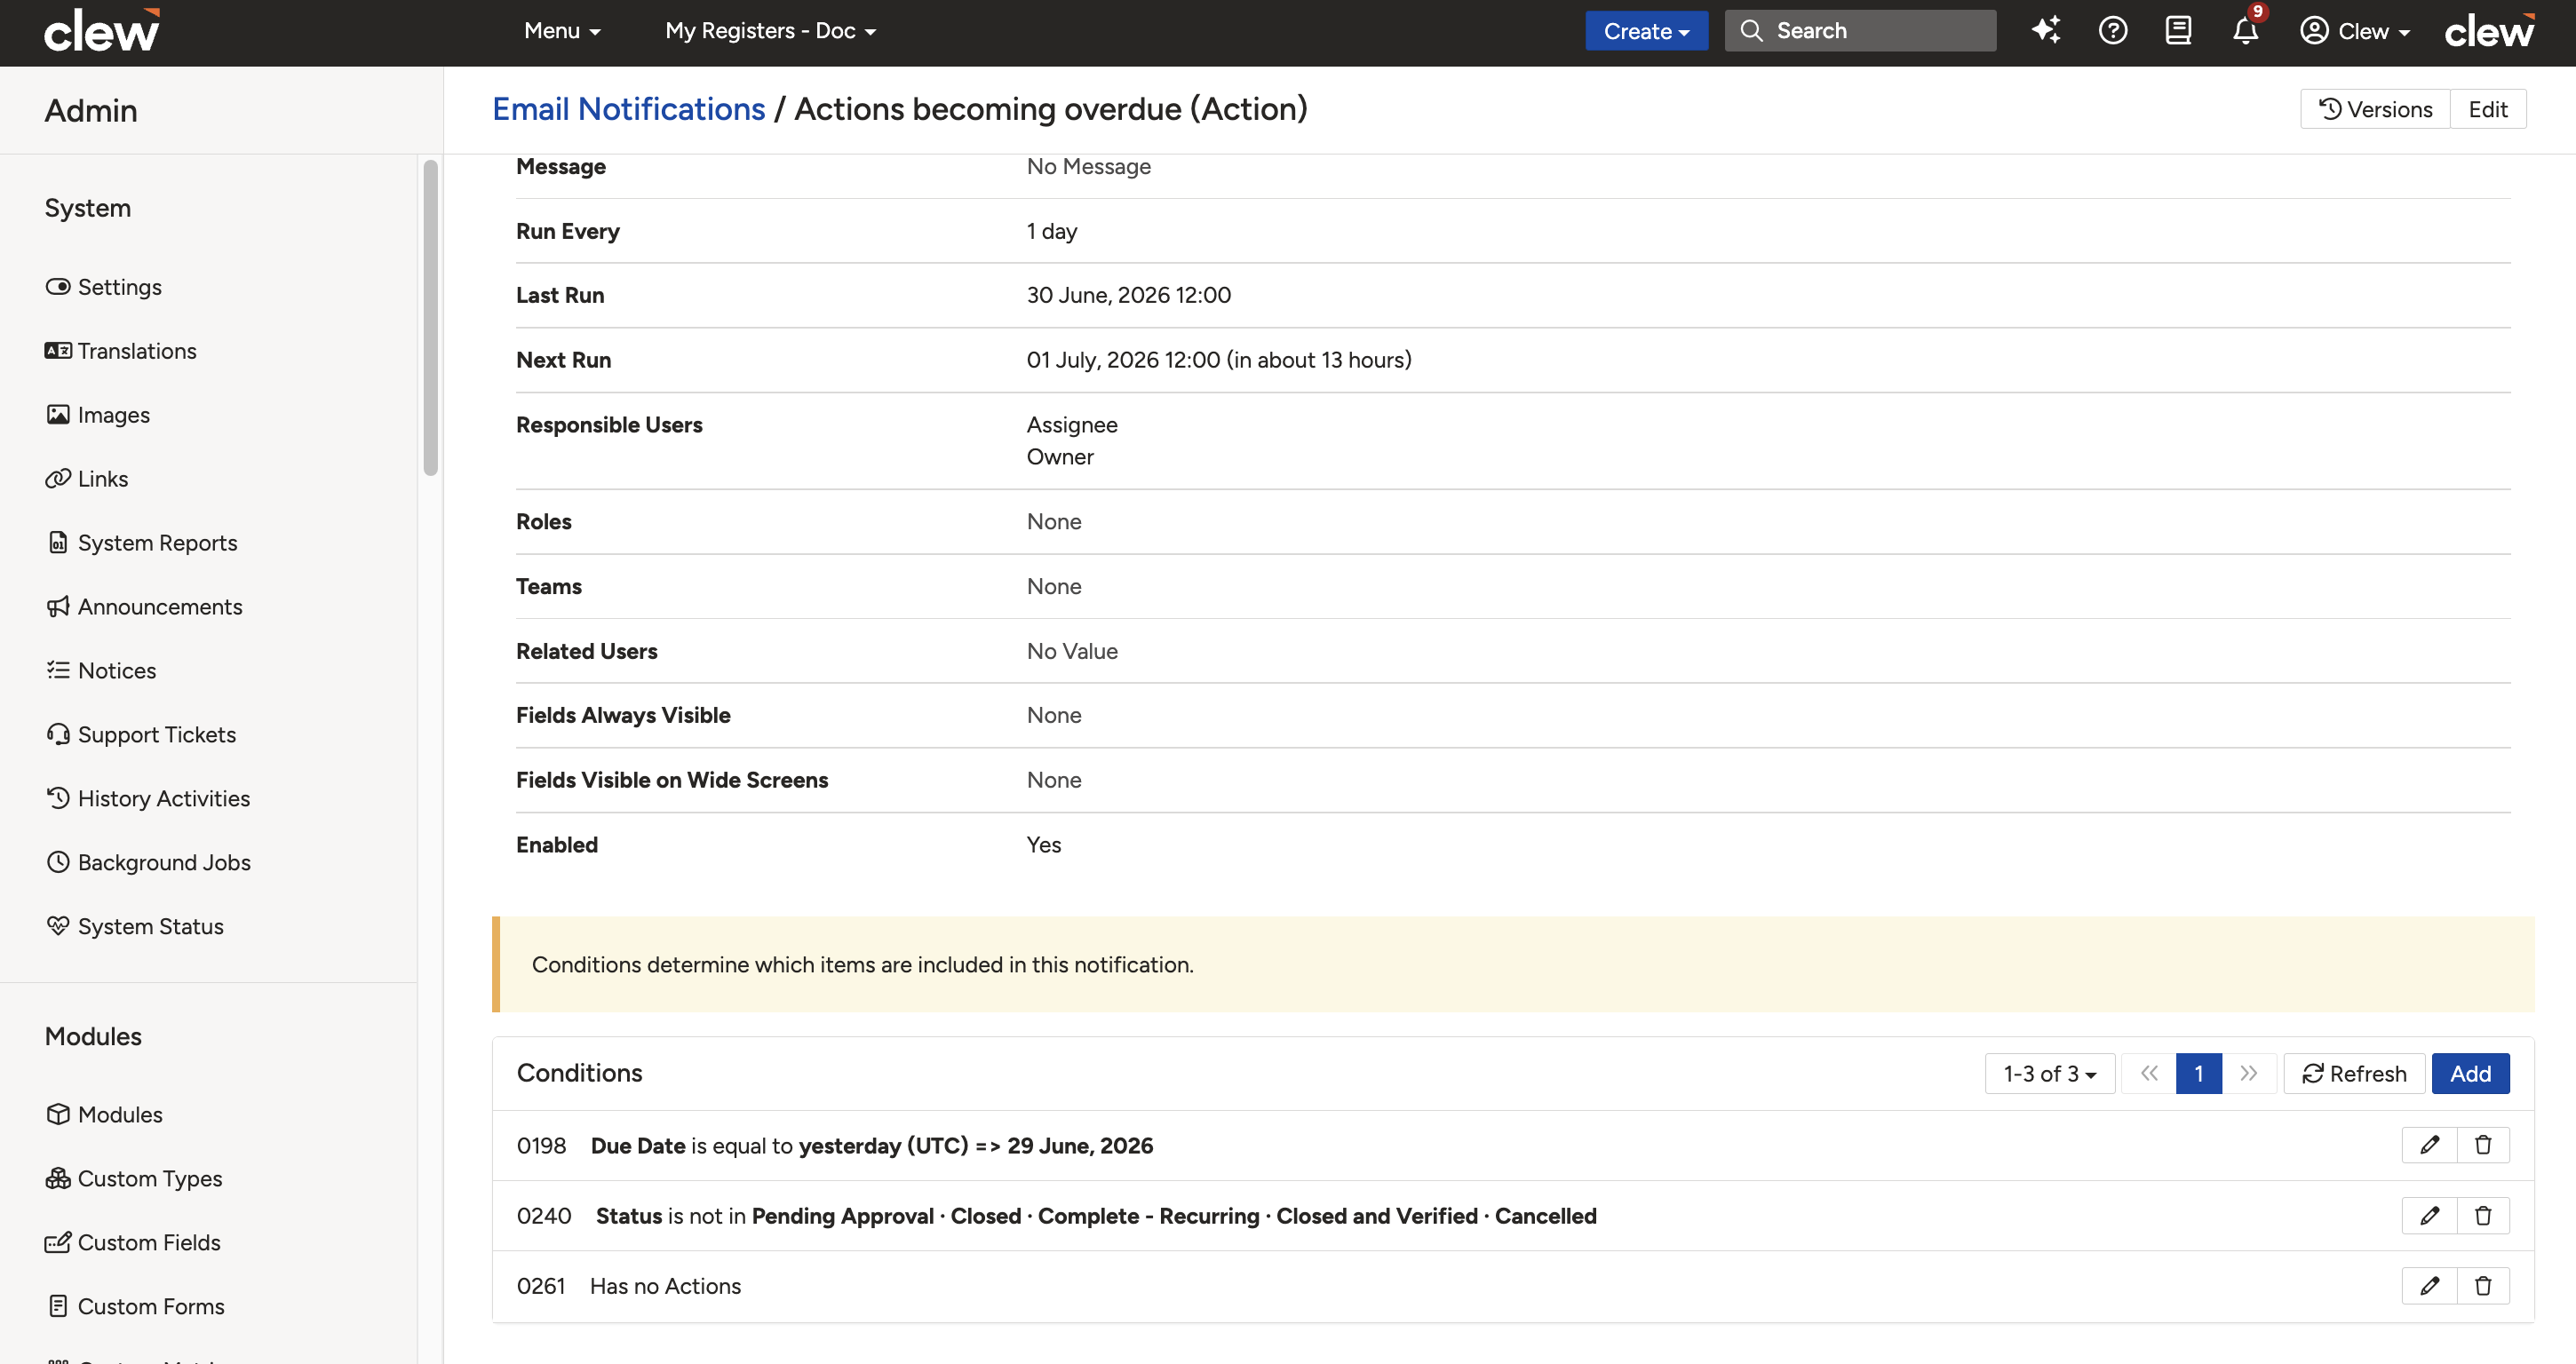Click the sidebar vertical scrollbar

tap(430, 318)
